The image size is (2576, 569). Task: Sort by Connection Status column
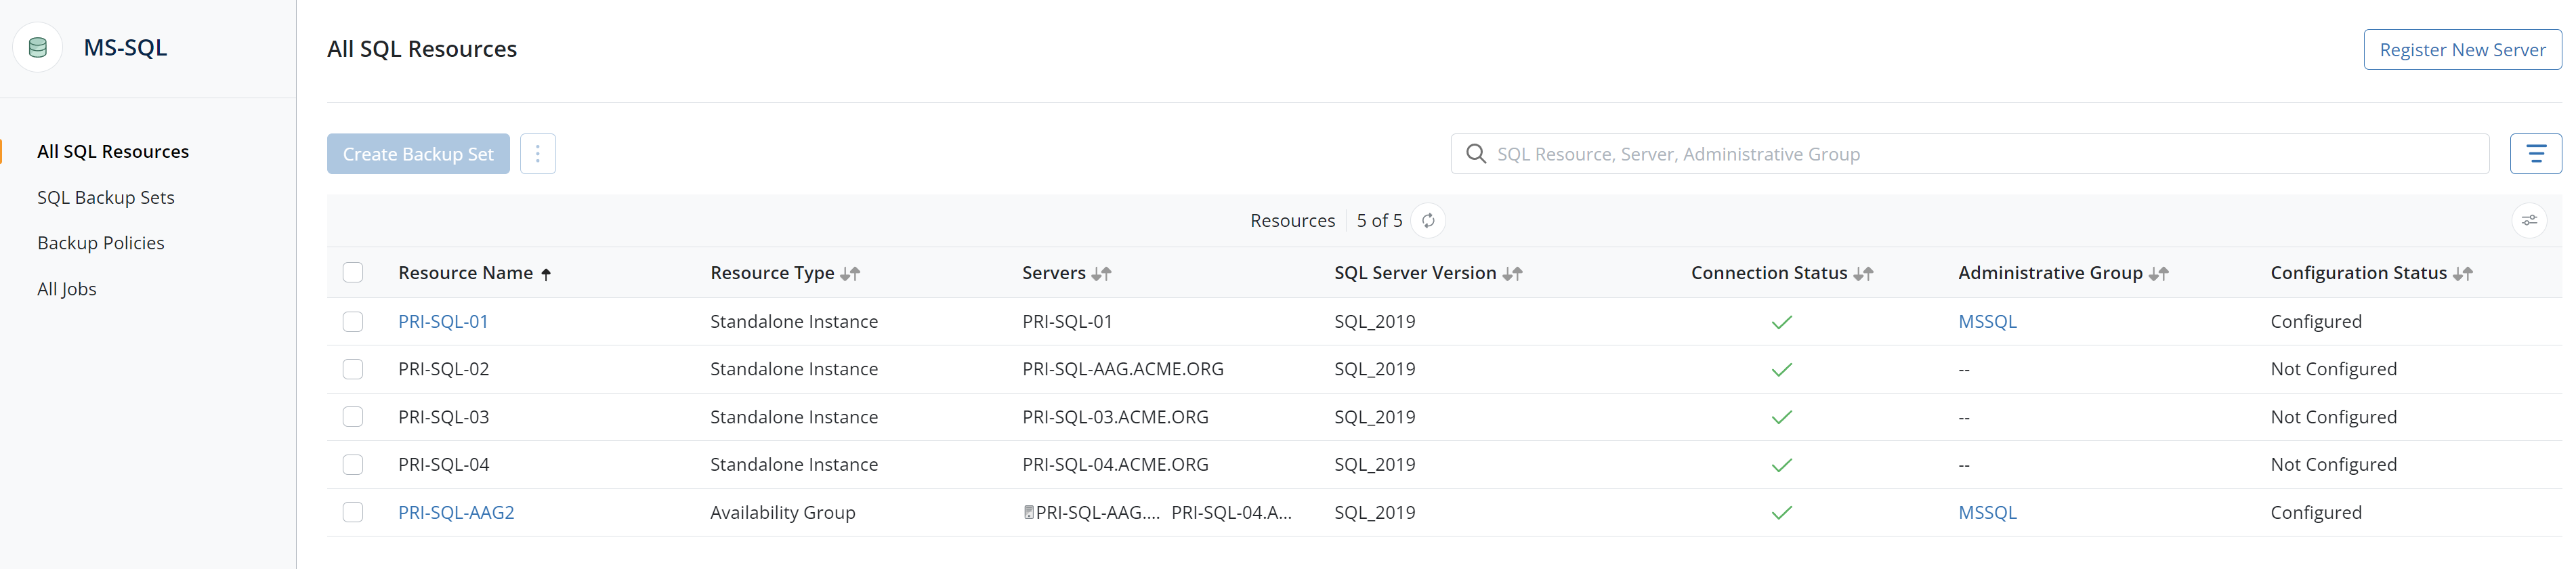(1862, 274)
